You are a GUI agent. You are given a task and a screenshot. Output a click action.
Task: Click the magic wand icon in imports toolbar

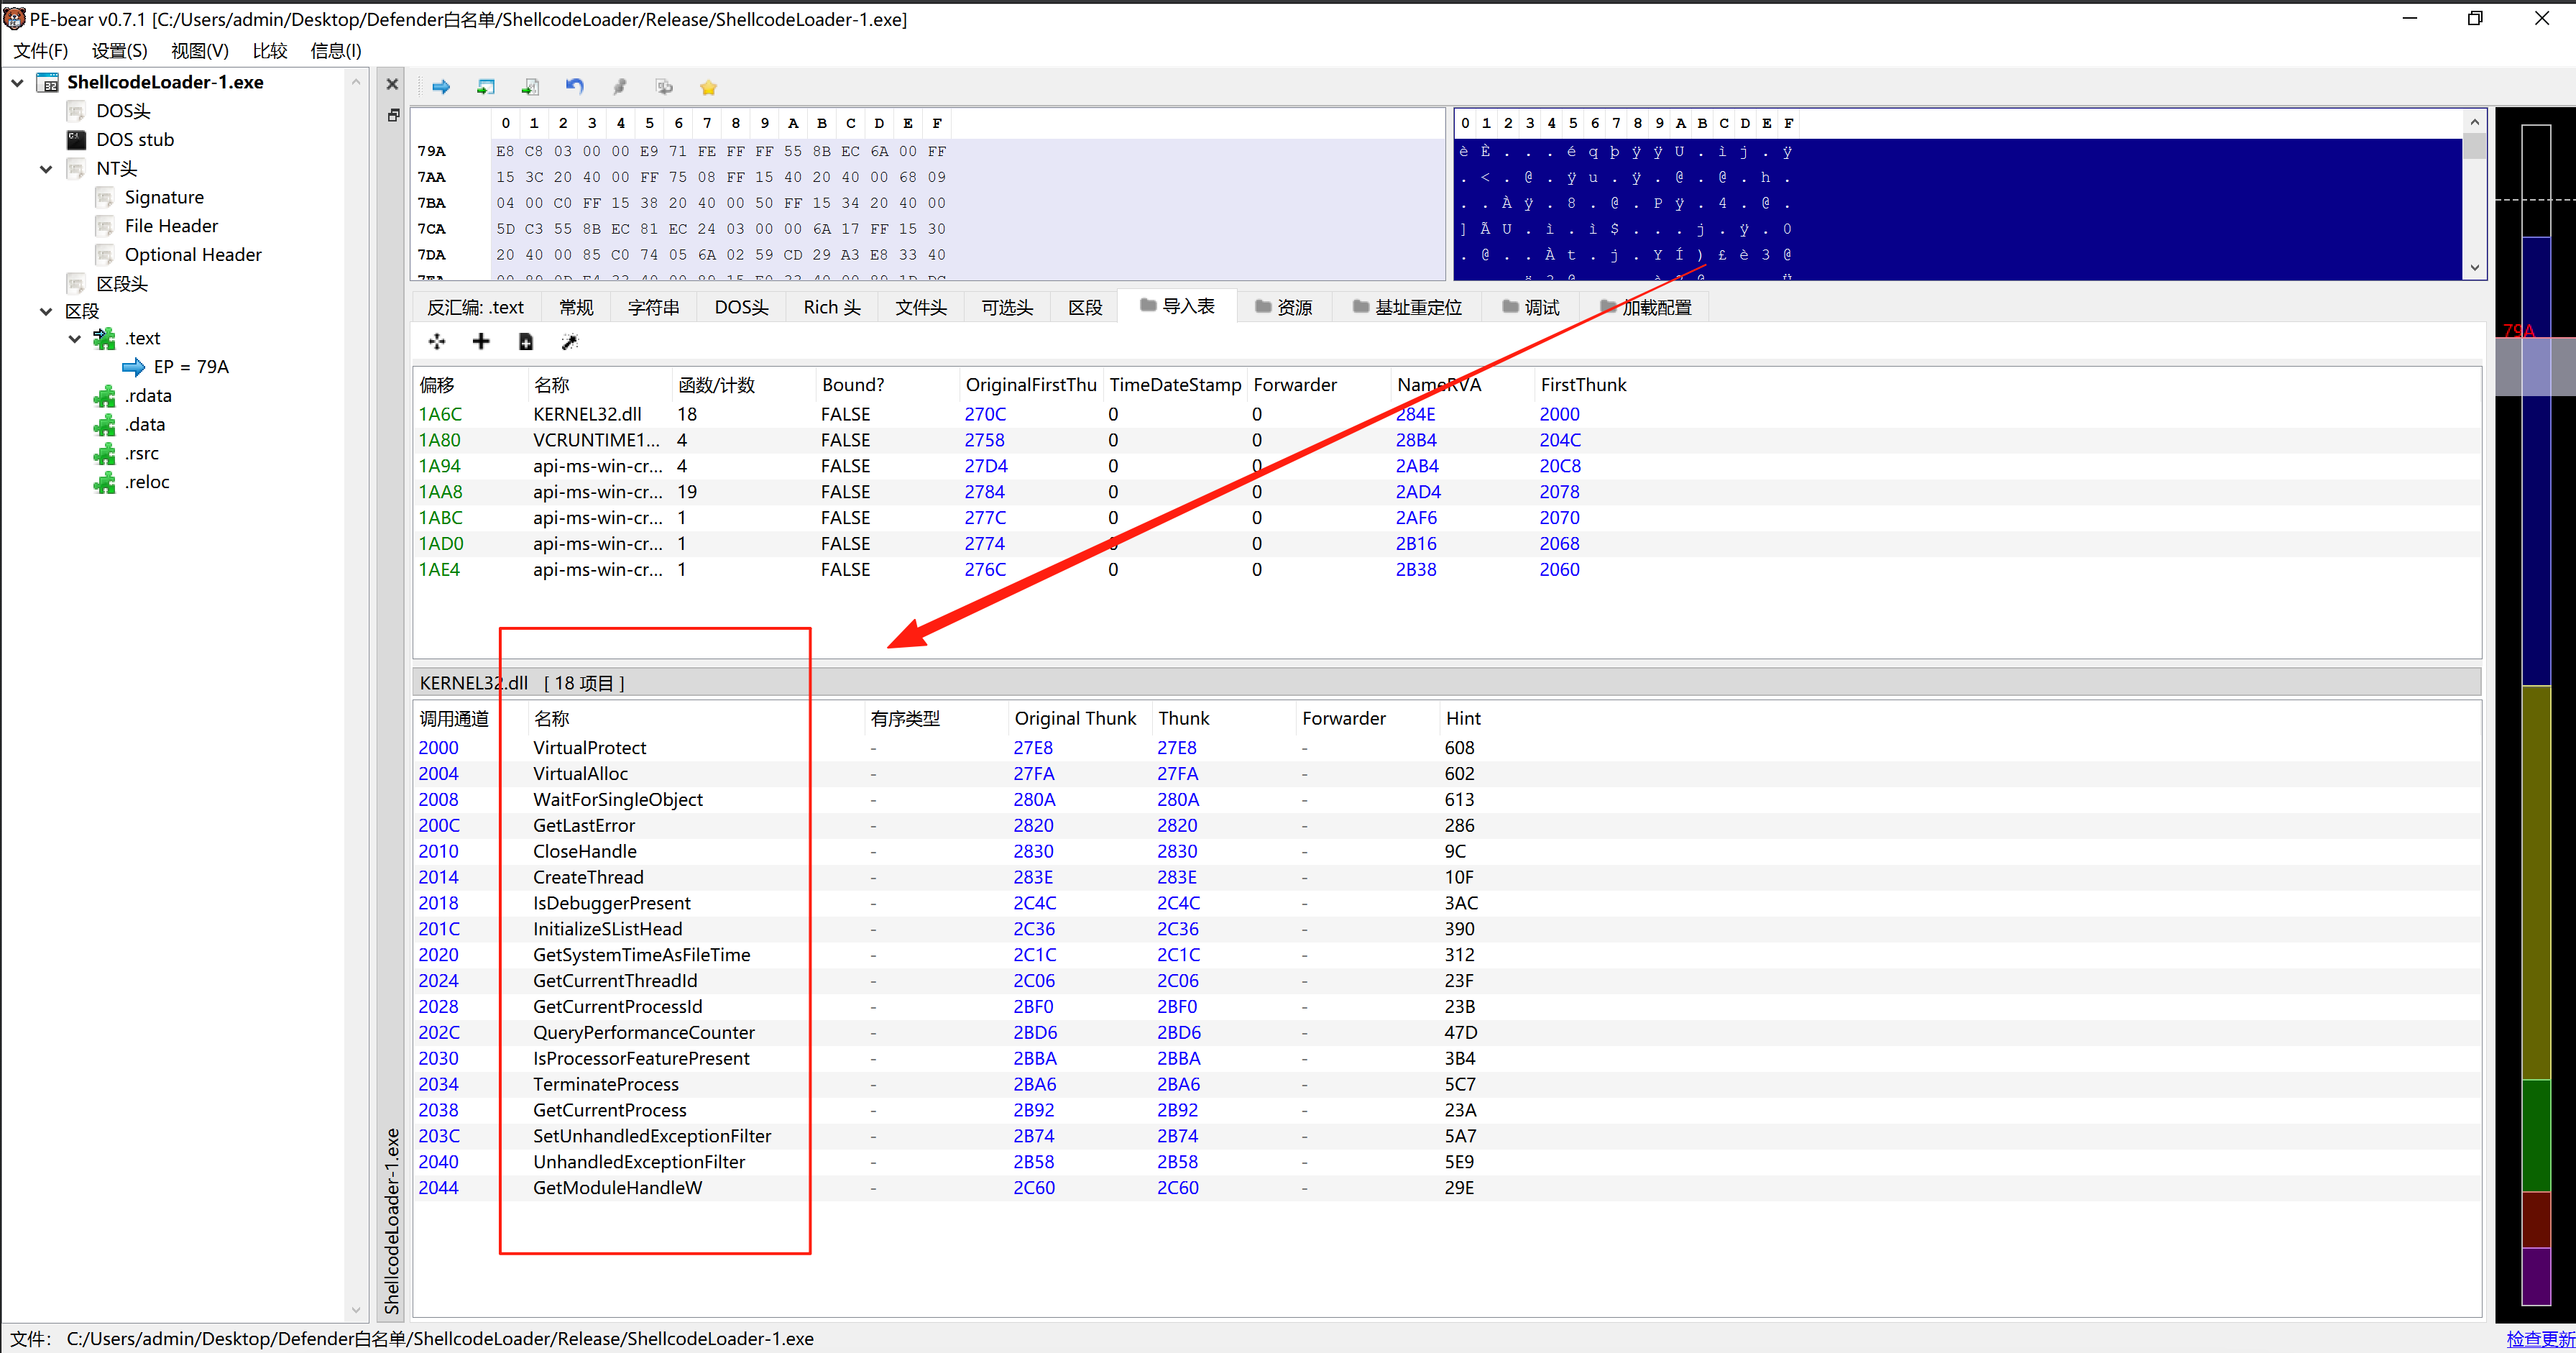(x=569, y=342)
